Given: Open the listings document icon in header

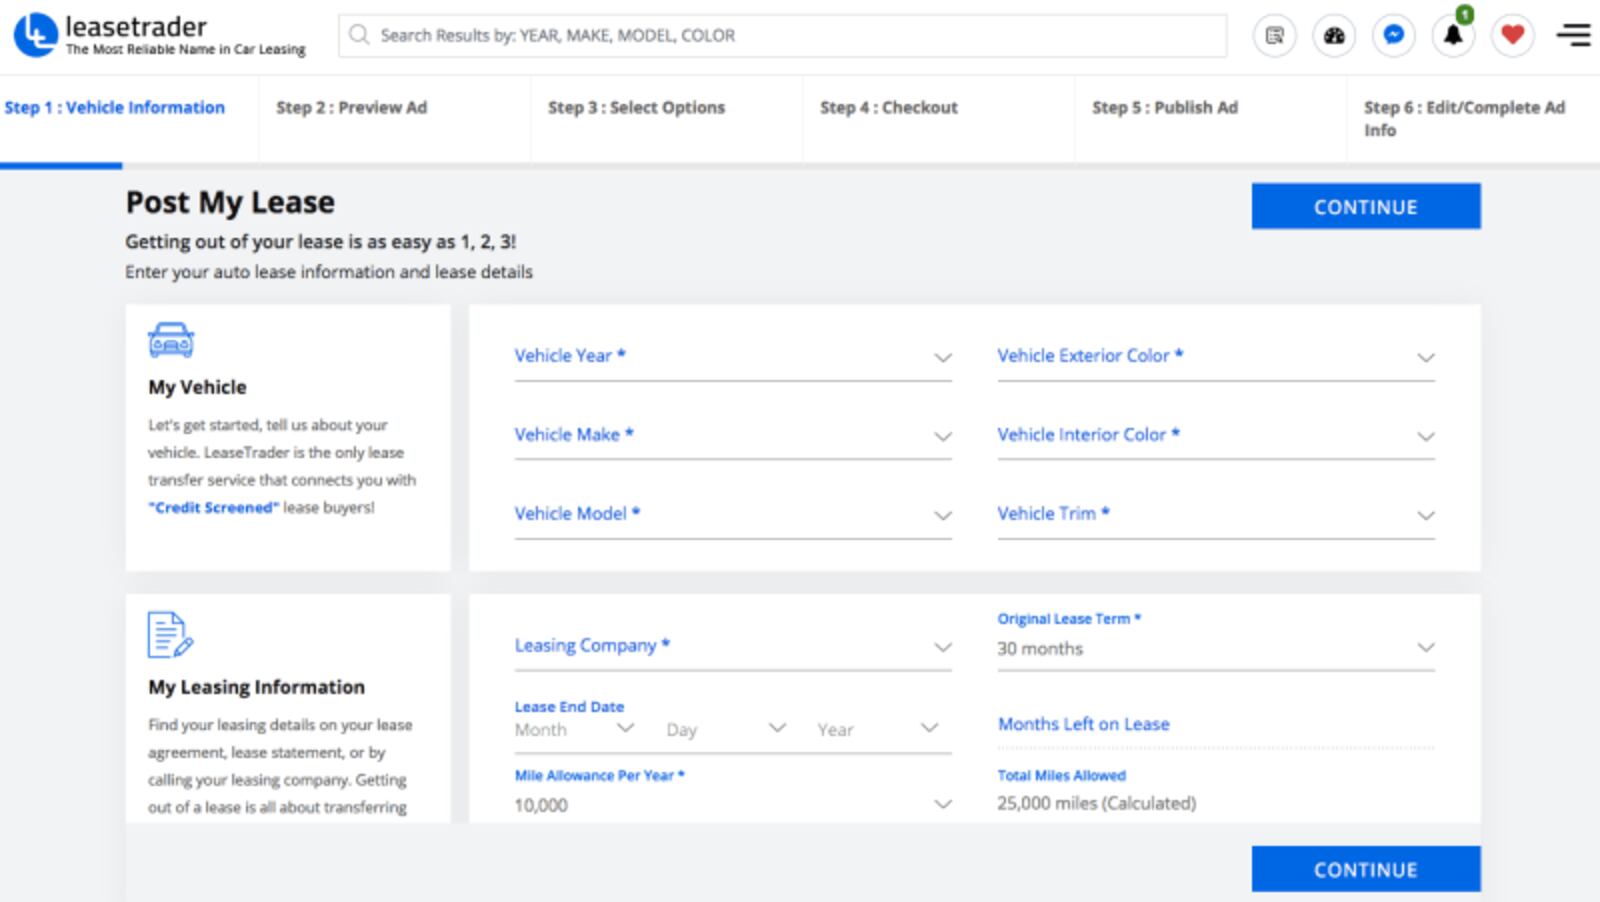Looking at the screenshot, I should (1275, 36).
